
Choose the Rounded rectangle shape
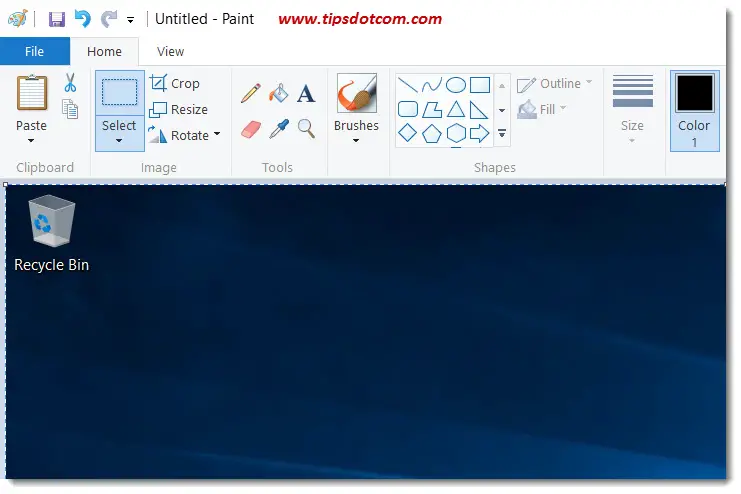(x=408, y=110)
